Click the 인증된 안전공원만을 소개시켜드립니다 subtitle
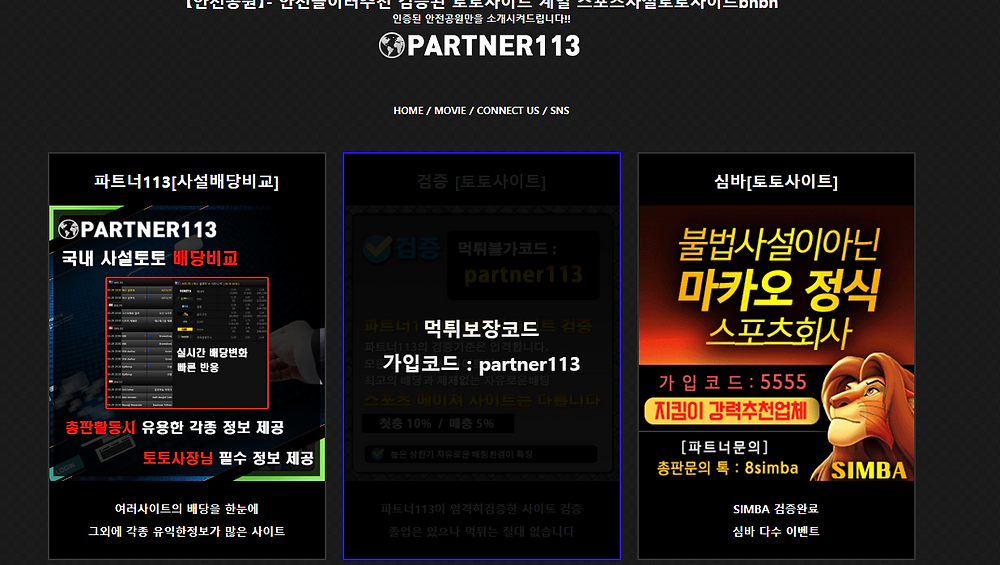The width and height of the screenshot is (1000, 565). 482,18
